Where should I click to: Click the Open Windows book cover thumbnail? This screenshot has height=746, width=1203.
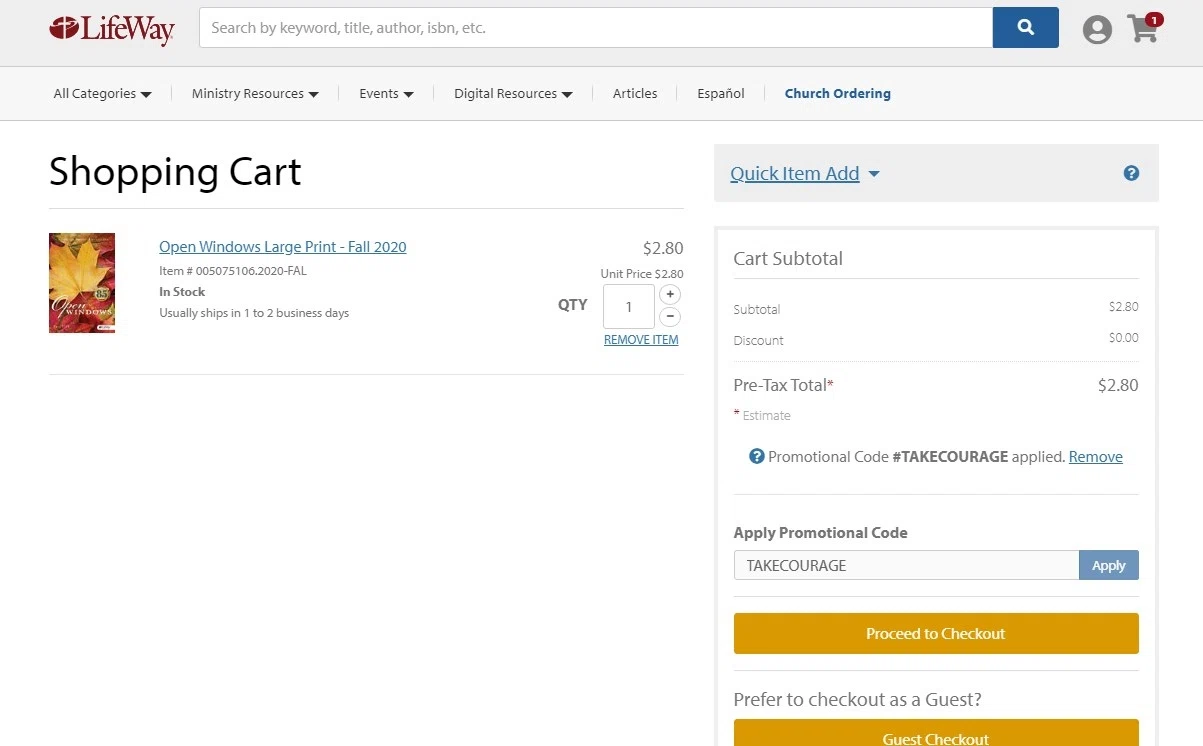click(x=82, y=283)
